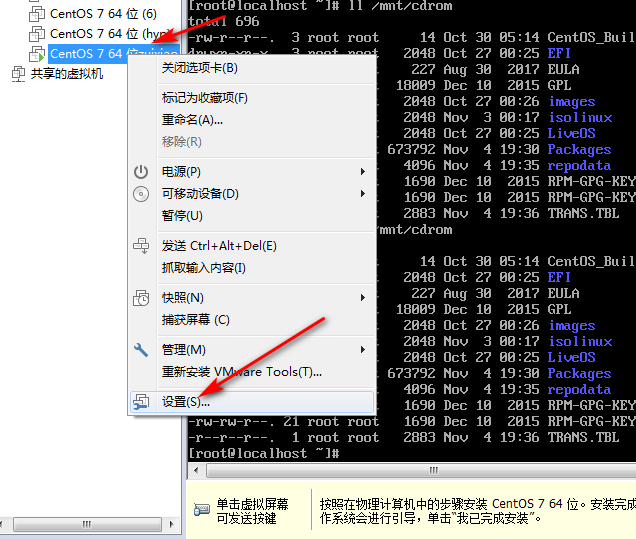Click the running VM icon of the selected CentOS entry
Viewport: 636px width, 539px height.
point(37,54)
